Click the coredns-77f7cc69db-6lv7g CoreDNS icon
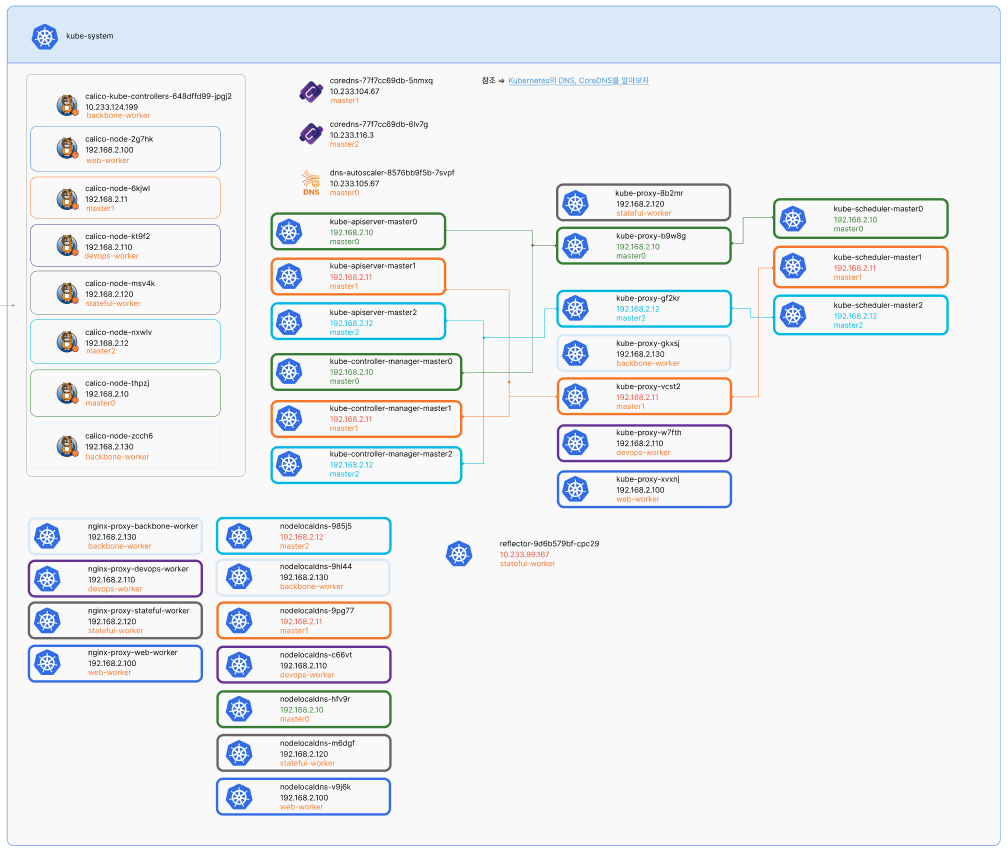Image resolution: width=1008 pixels, height=853 pixels. (311, 134)
